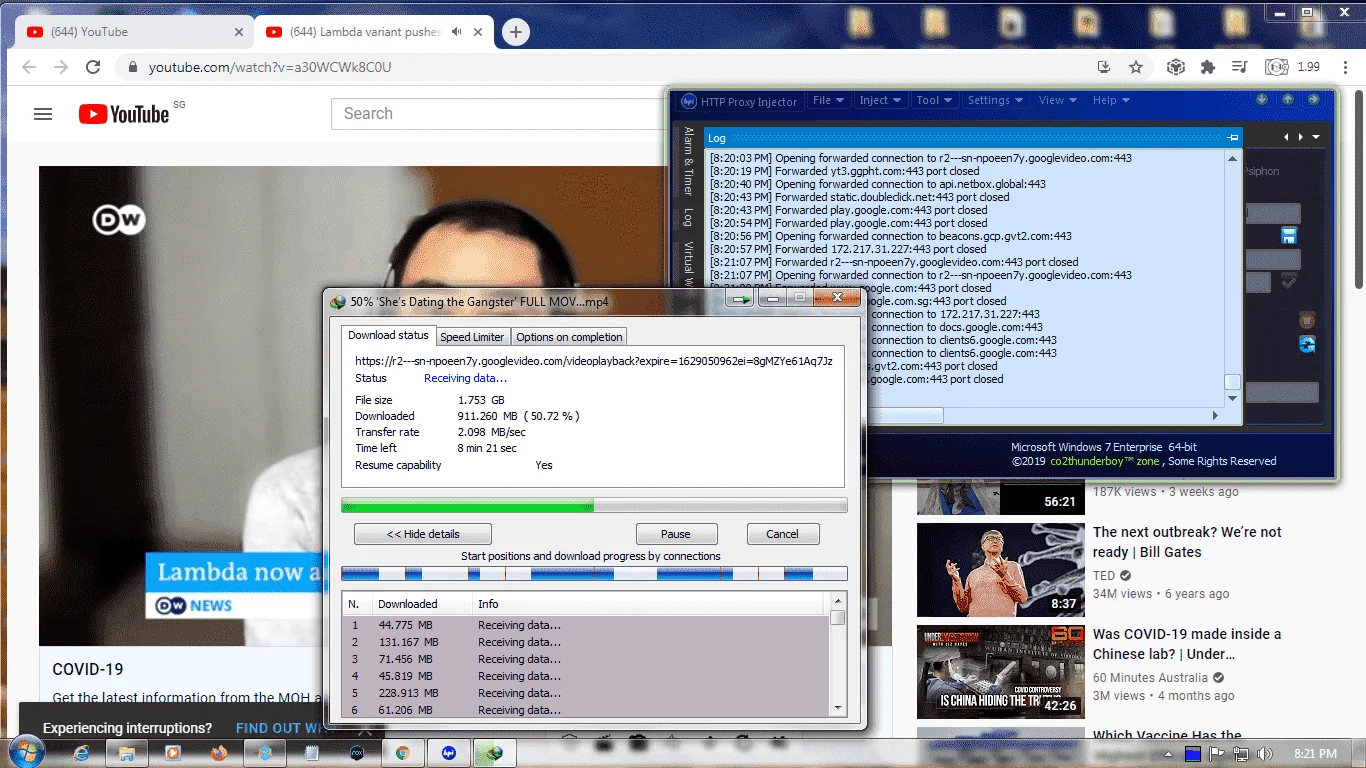The height and width of the screenshot is (768, 1366).
Task: Click the blue save icon in HTTP Proxy Injector
Action: coord(1289,236)
